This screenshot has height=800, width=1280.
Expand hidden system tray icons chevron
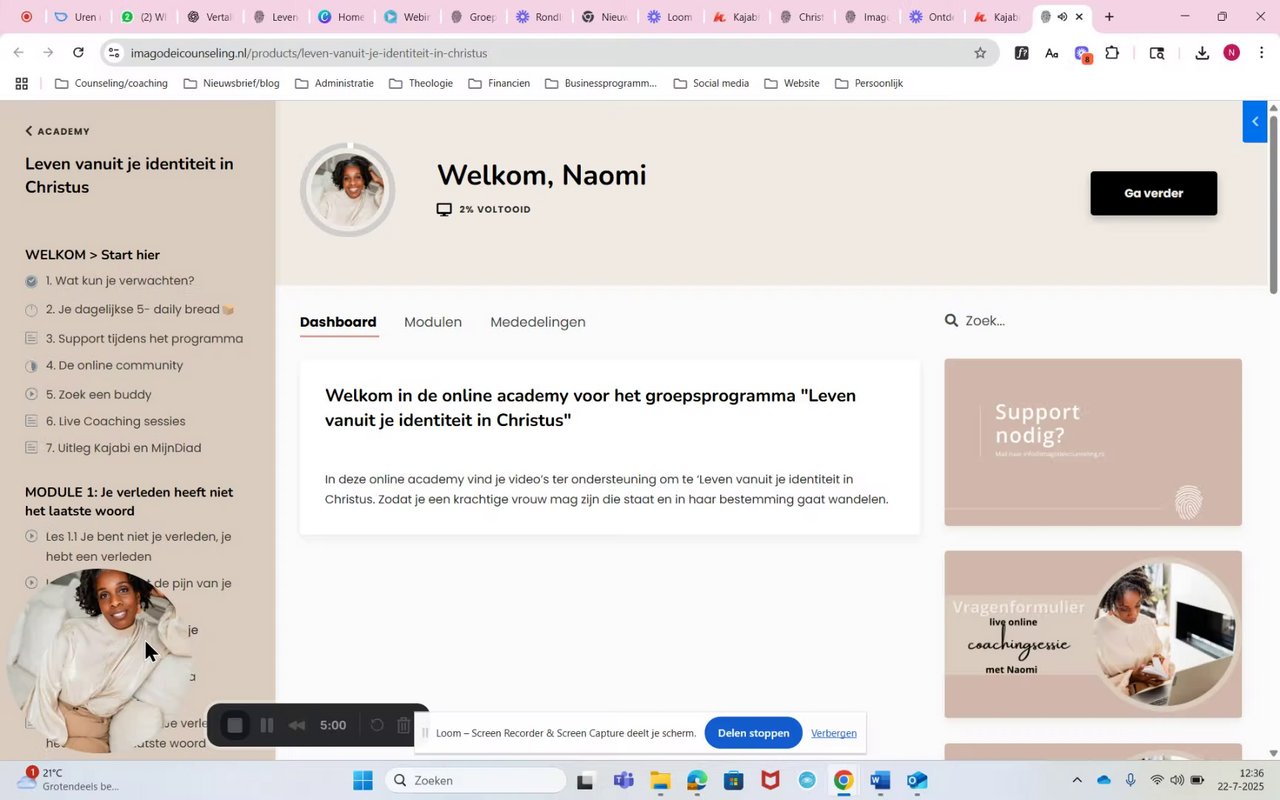pos(1076,781)
